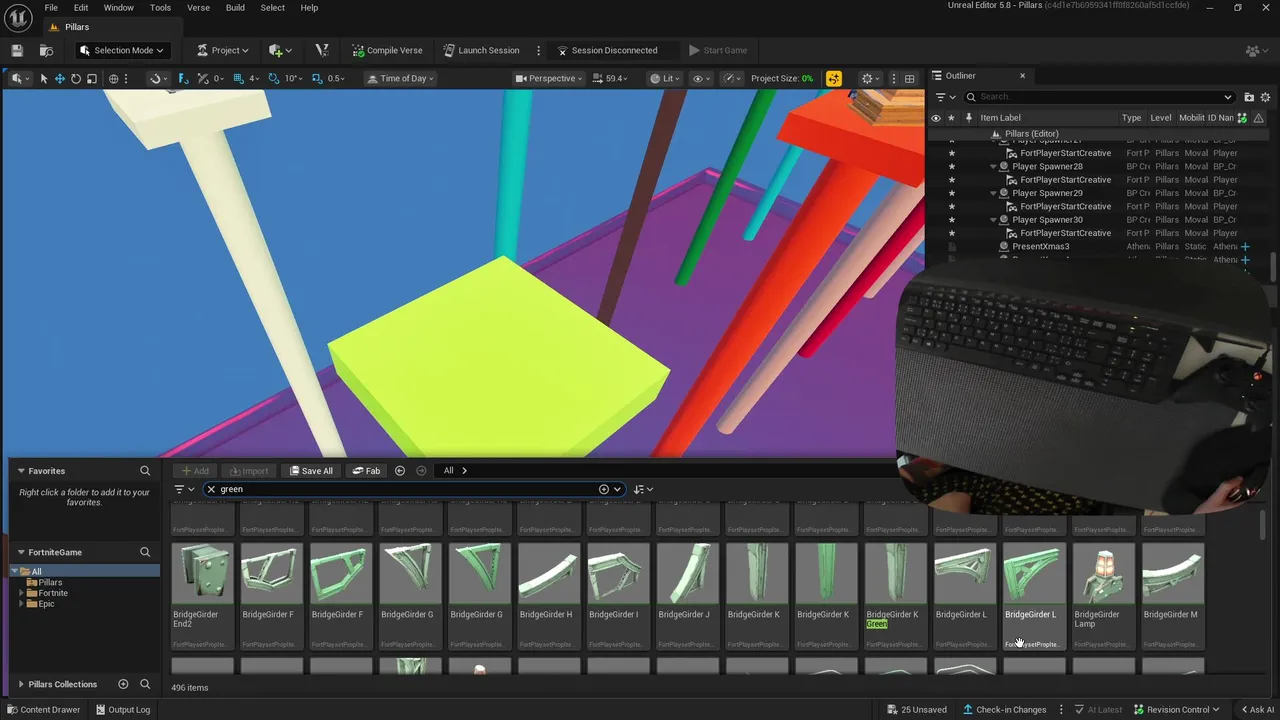
Task: Select PresentXmas3 in the Outliner
Action: (1040, 246)
